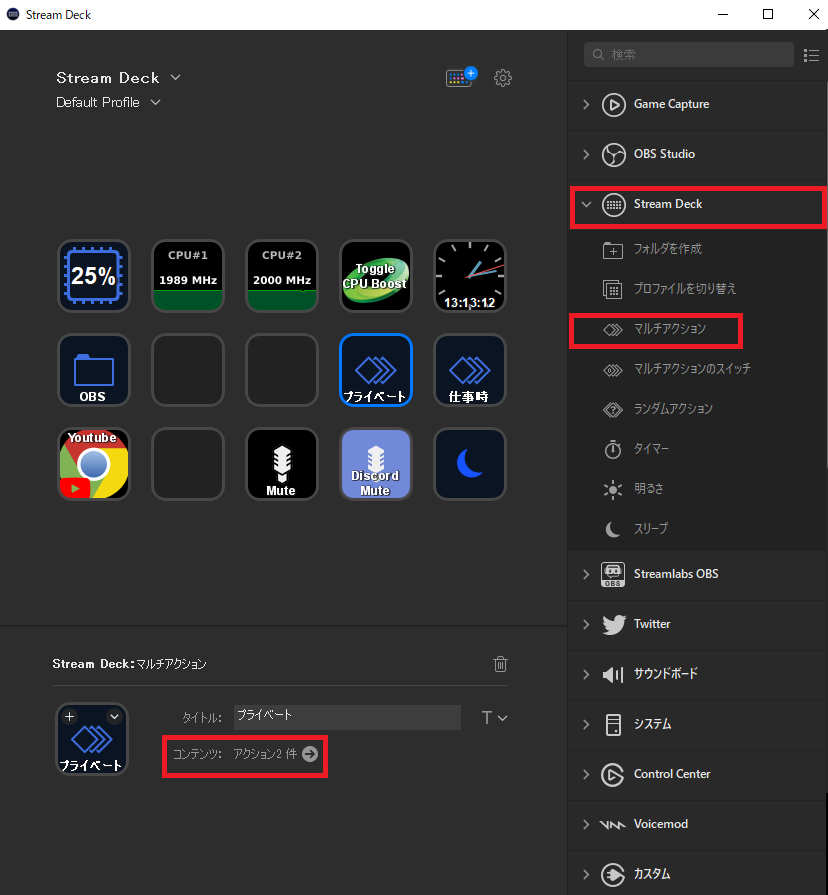The image size is (828, 895).
Task: Click the サウンドボード speaker icon
Action: tap(613, 675)
